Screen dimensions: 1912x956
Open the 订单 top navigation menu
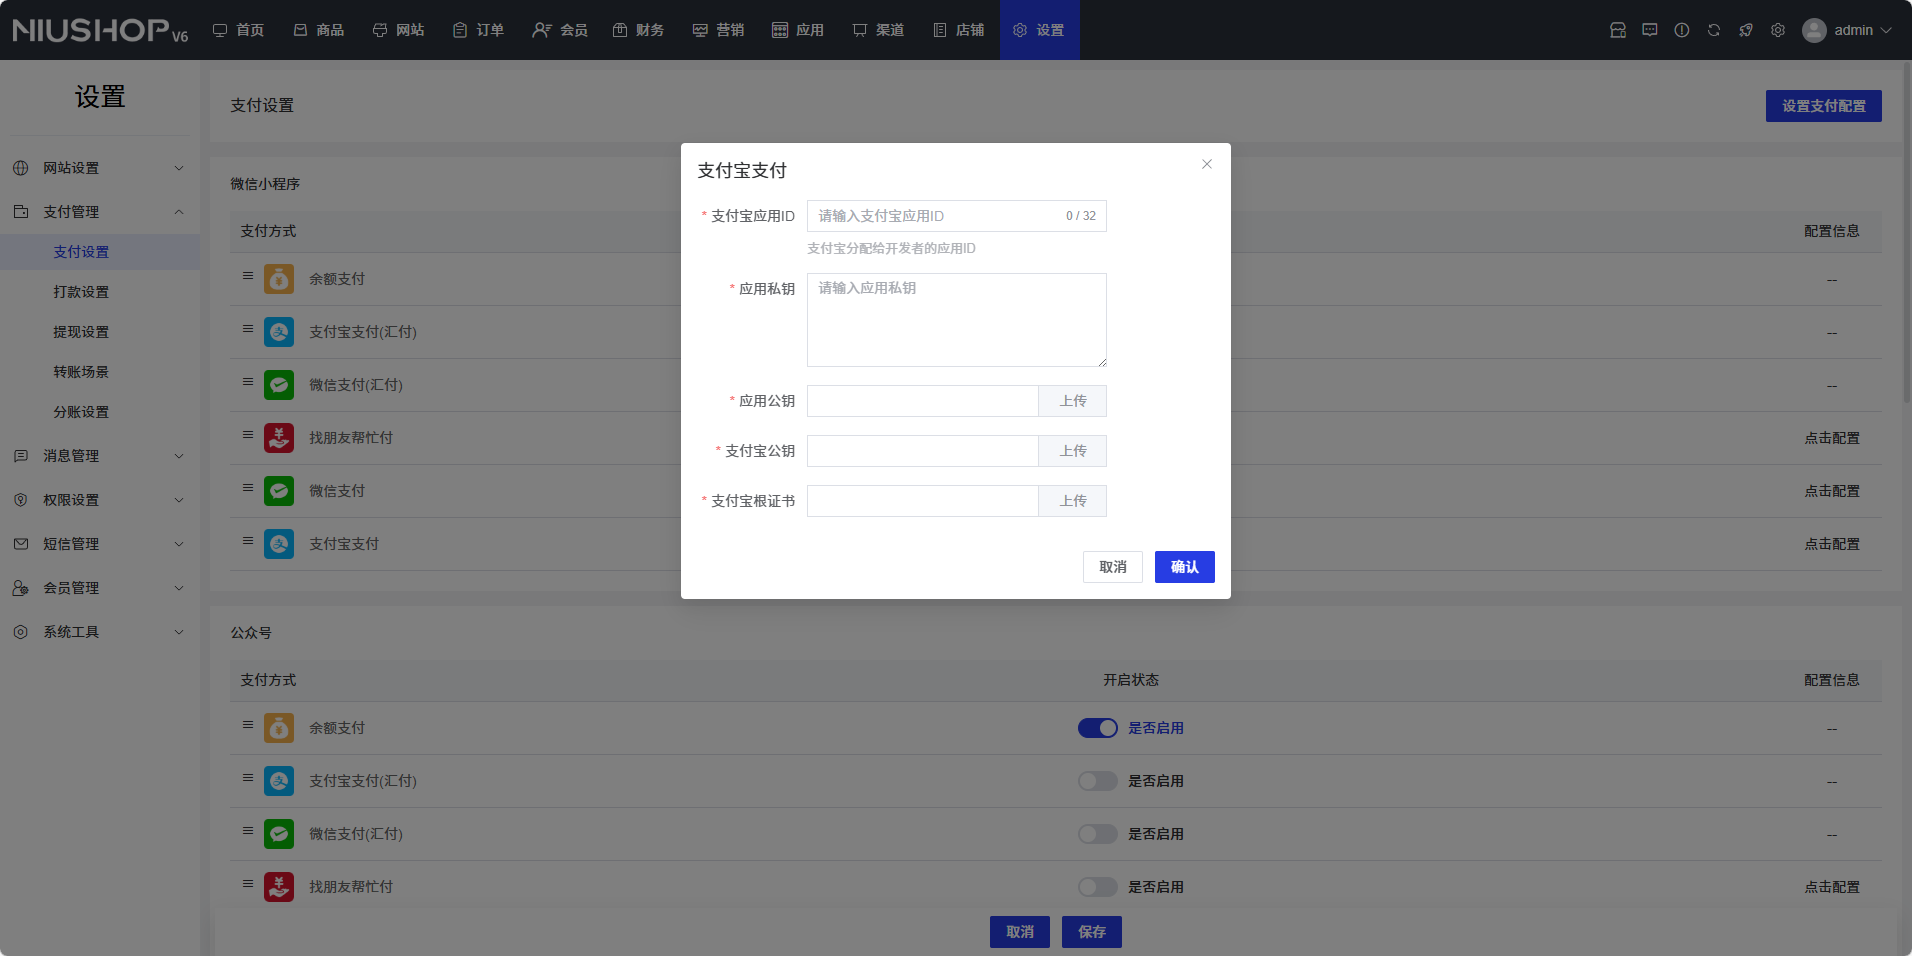tap(478, 30)
